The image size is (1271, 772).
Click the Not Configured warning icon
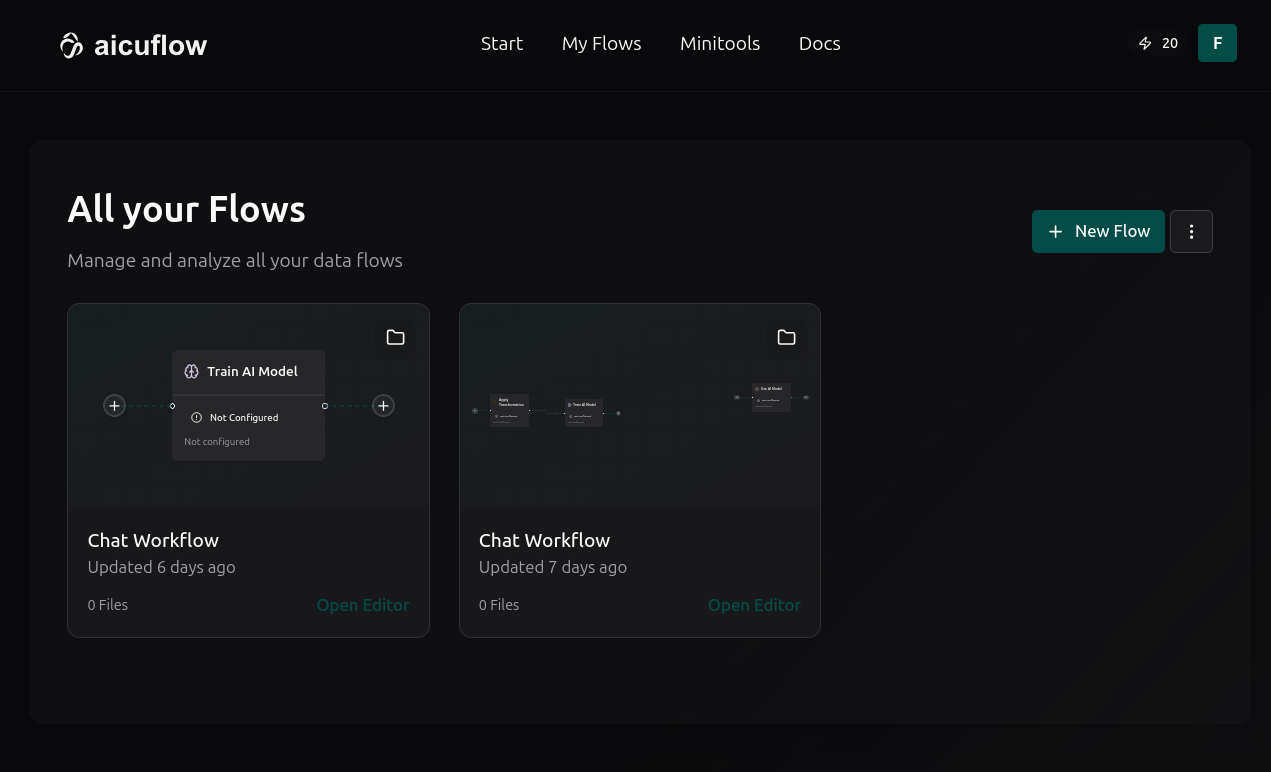197,418
